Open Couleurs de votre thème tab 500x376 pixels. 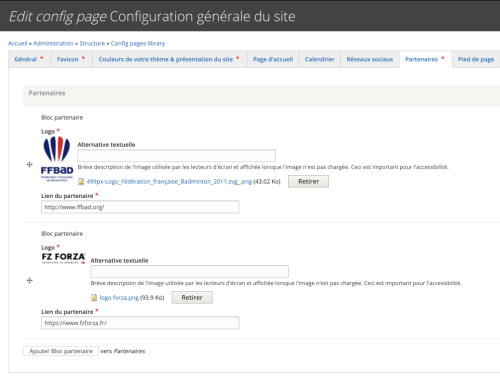[169, 59]
